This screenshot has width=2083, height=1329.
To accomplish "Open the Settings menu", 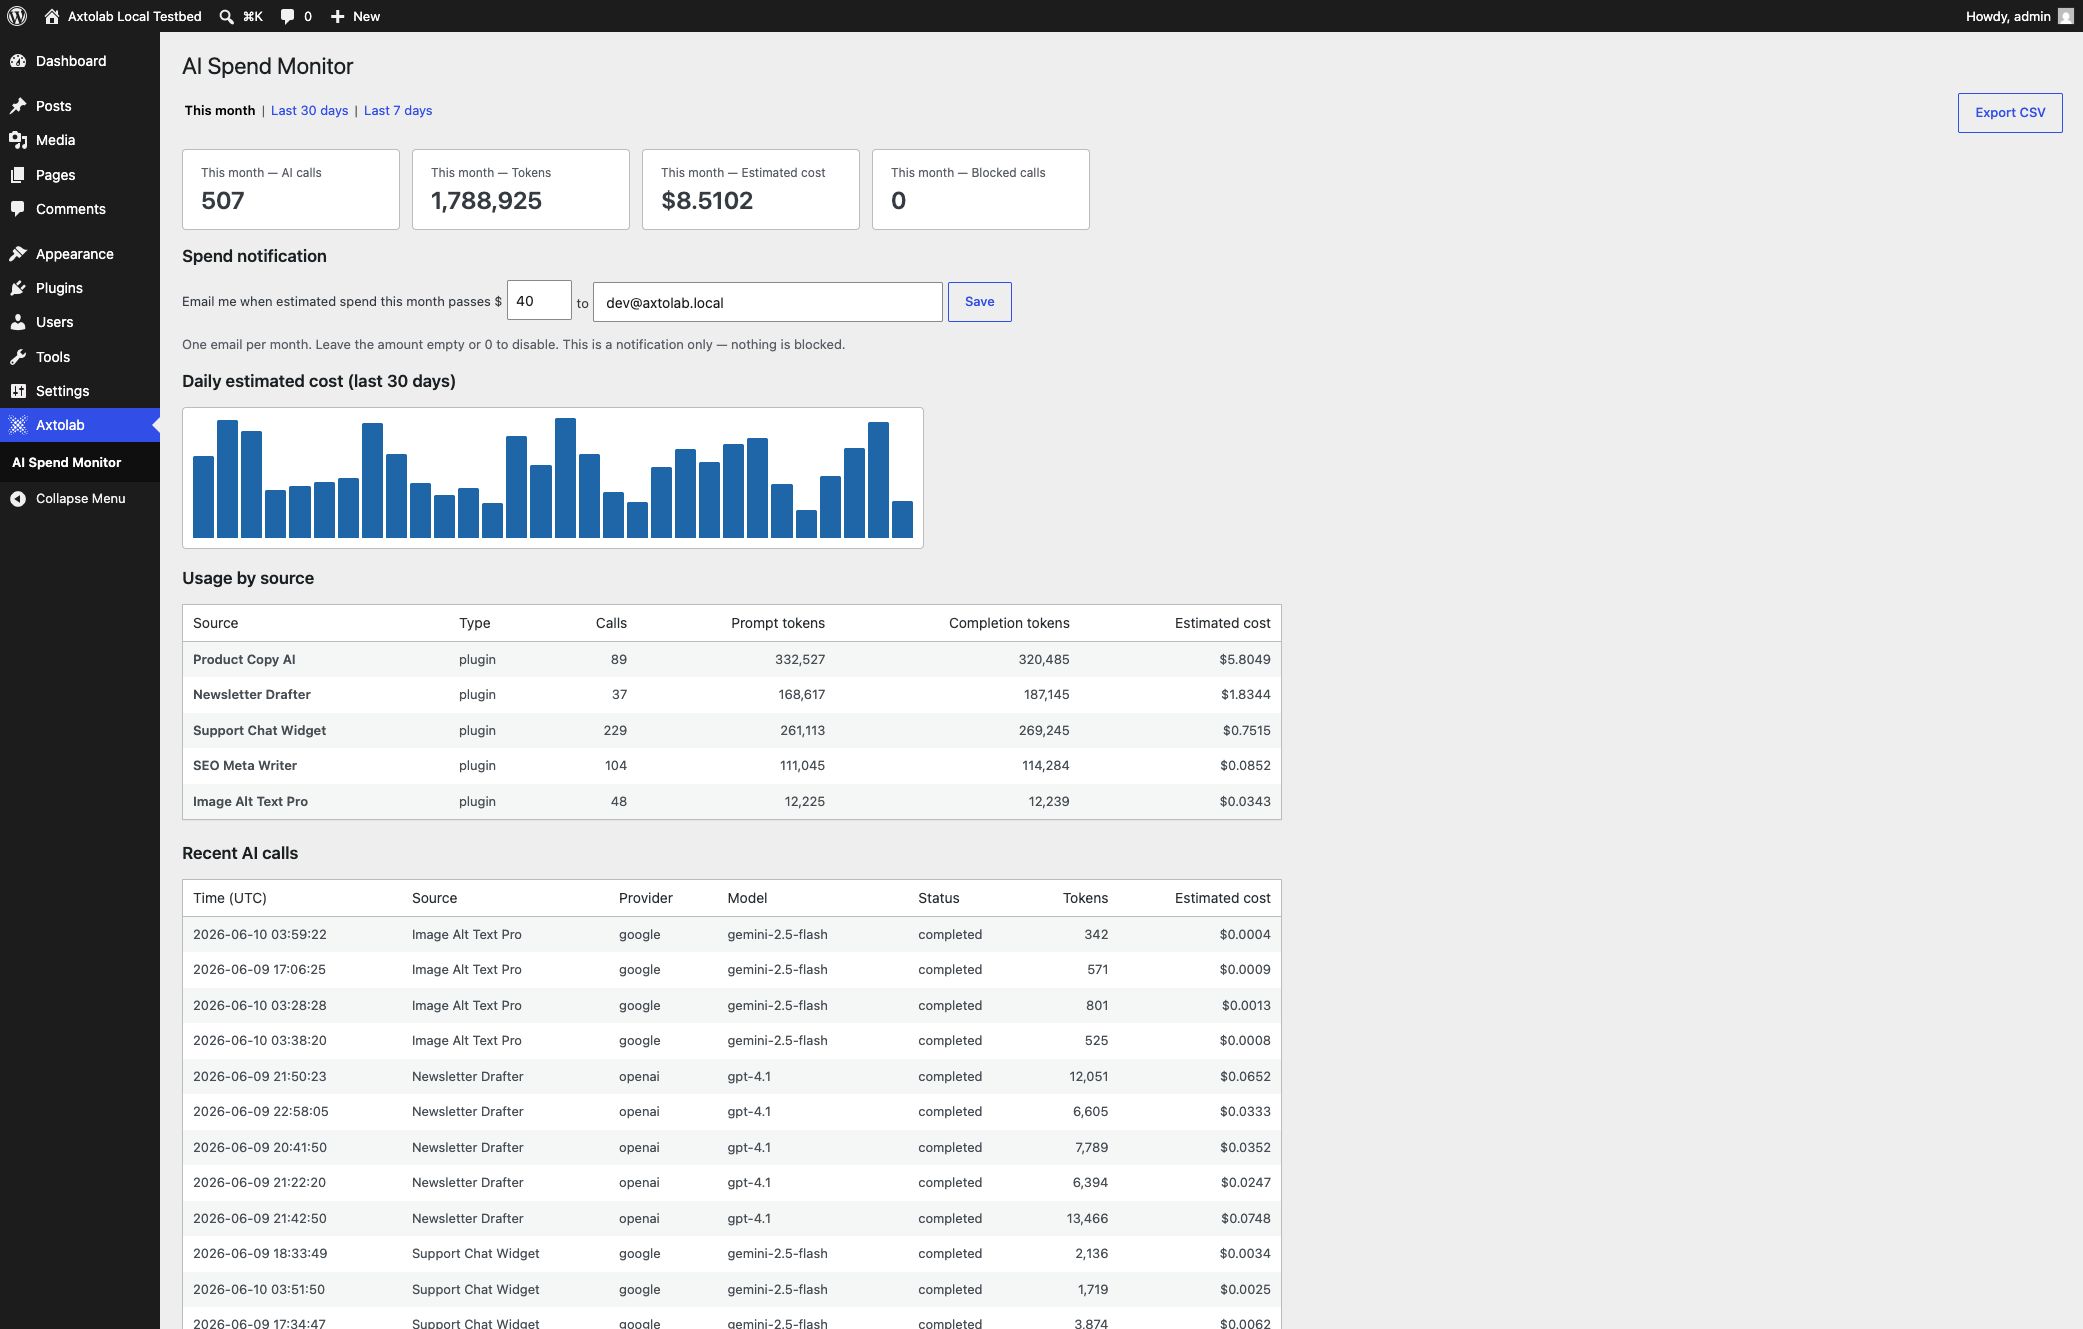I will 80,391.
